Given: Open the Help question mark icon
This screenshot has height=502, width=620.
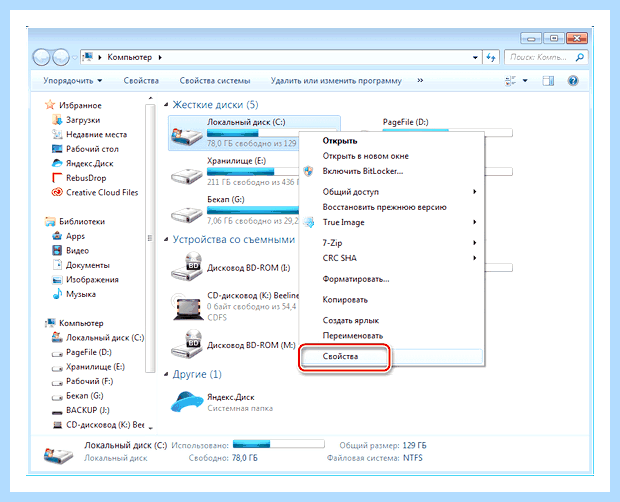Looking at the screenshot, I should (x=573, y=81).
